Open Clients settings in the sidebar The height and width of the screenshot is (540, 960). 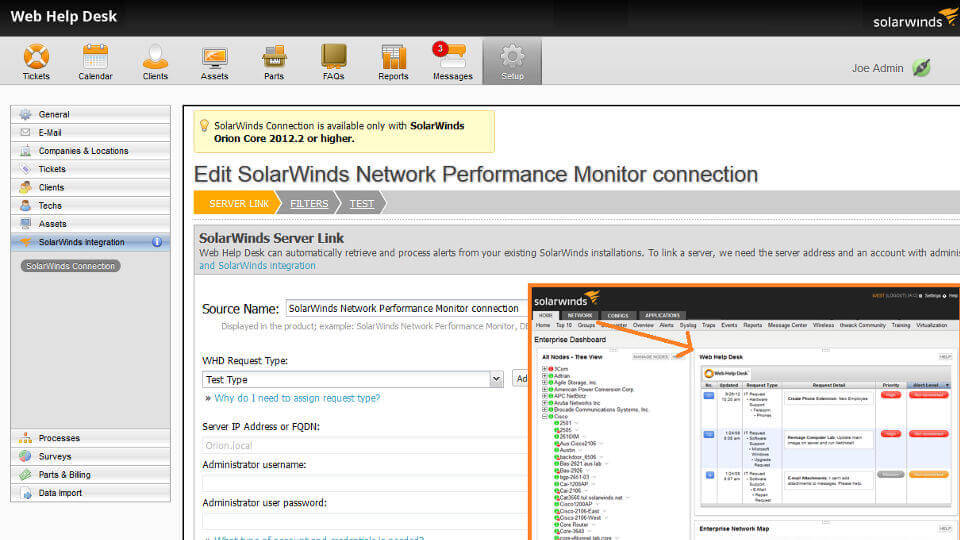pyautogui.click(x=91, y=187)
